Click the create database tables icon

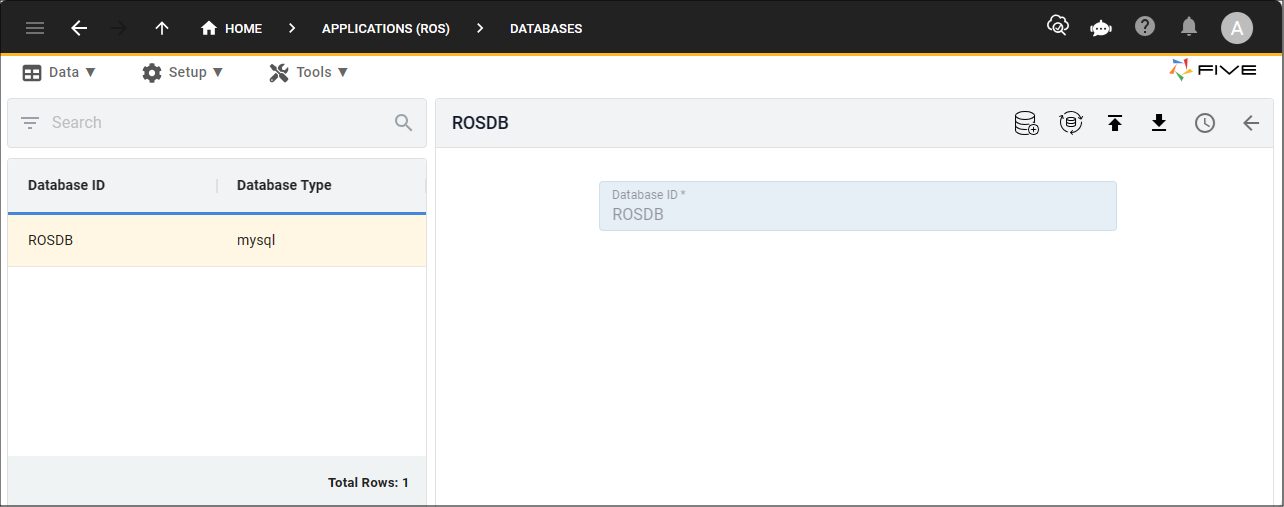pos(1026,123)
